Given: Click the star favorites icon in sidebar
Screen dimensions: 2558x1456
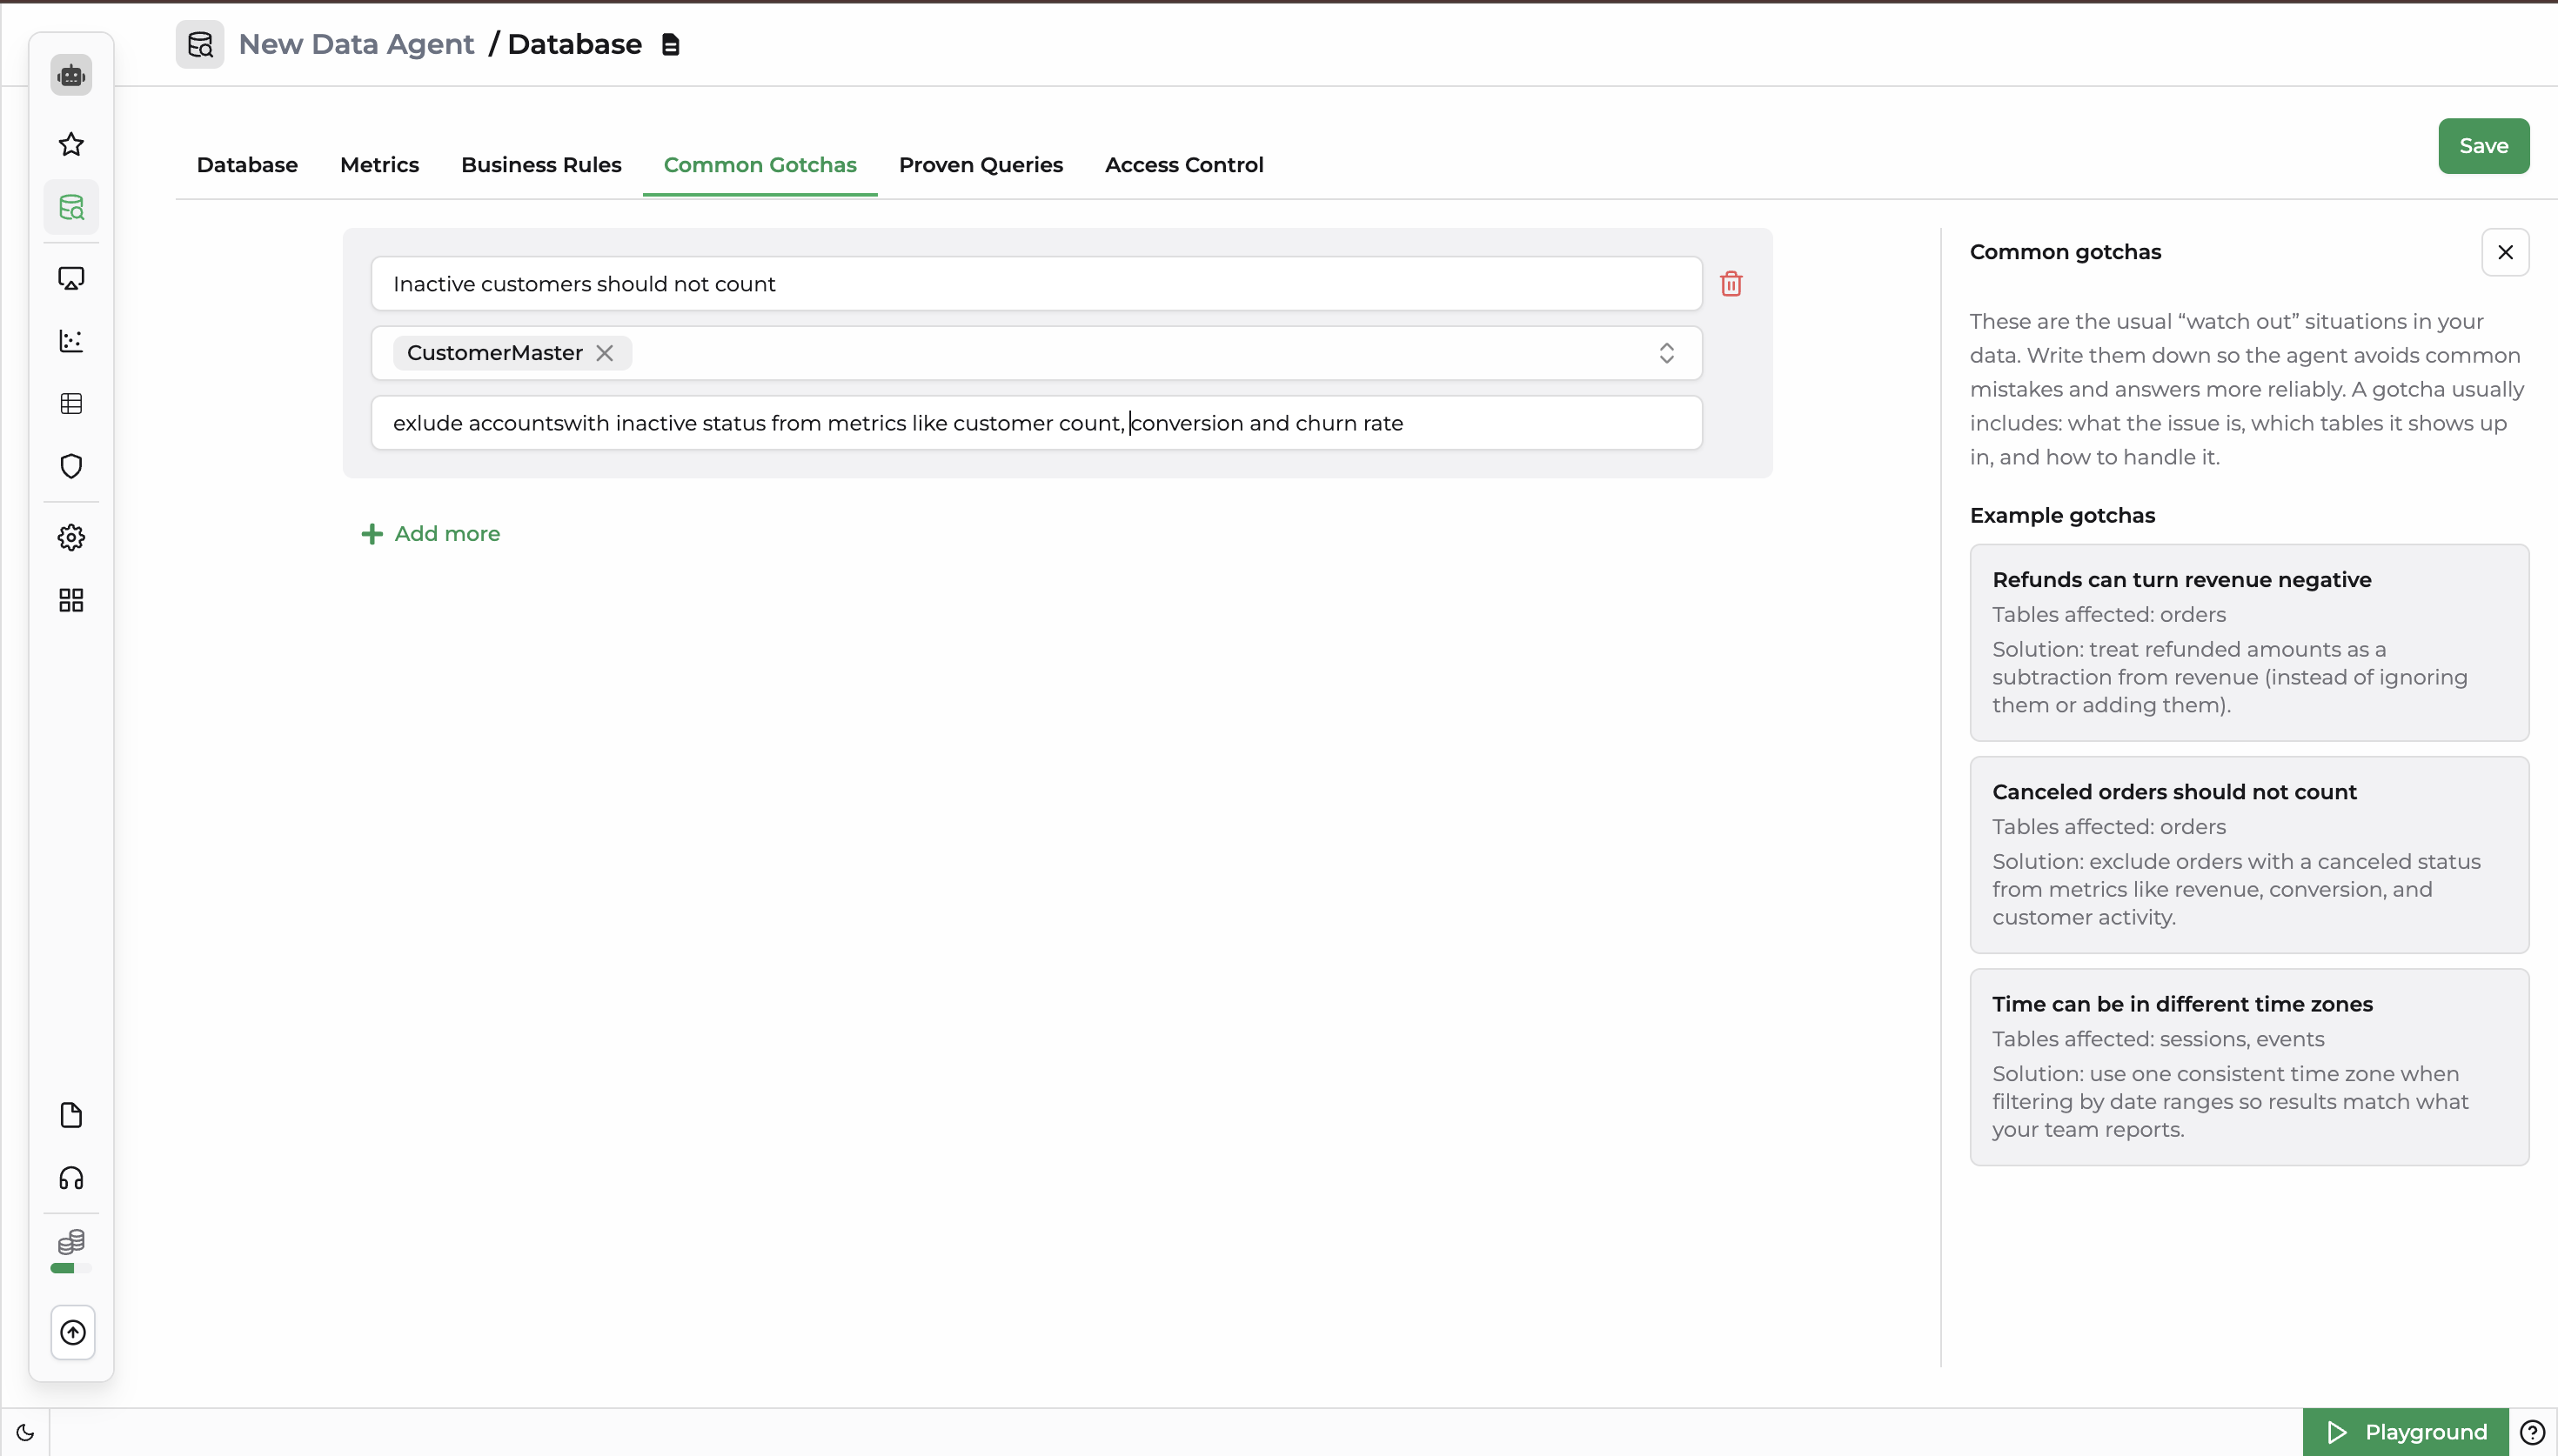Looking at the screenshot, I should point(71,144).
